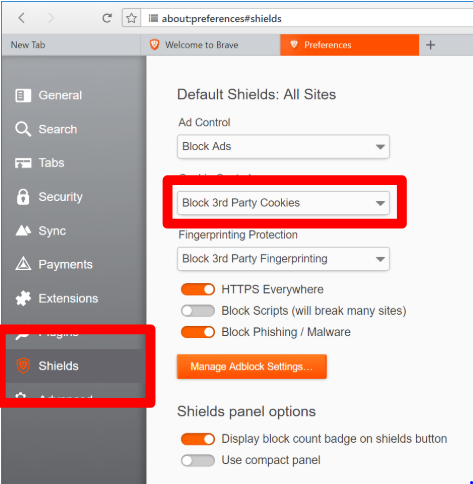Click the Brave icon on the Welcome tab
The image size is (473, 484).
pos(154,45)
